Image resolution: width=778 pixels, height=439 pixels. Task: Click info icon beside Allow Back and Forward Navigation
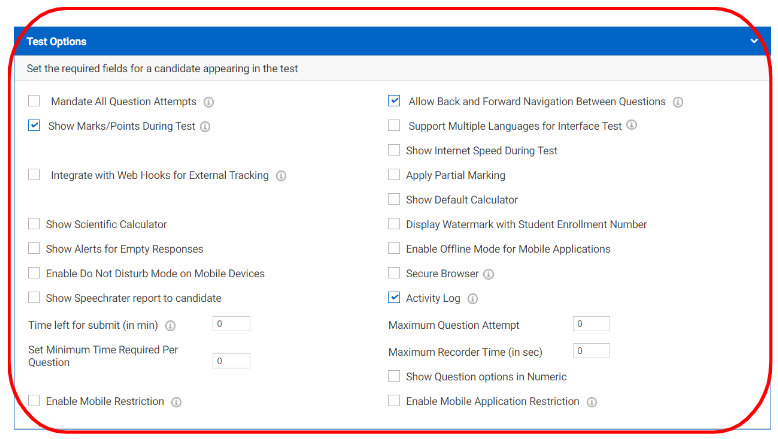pyautogui.click(x=678, y=102)
